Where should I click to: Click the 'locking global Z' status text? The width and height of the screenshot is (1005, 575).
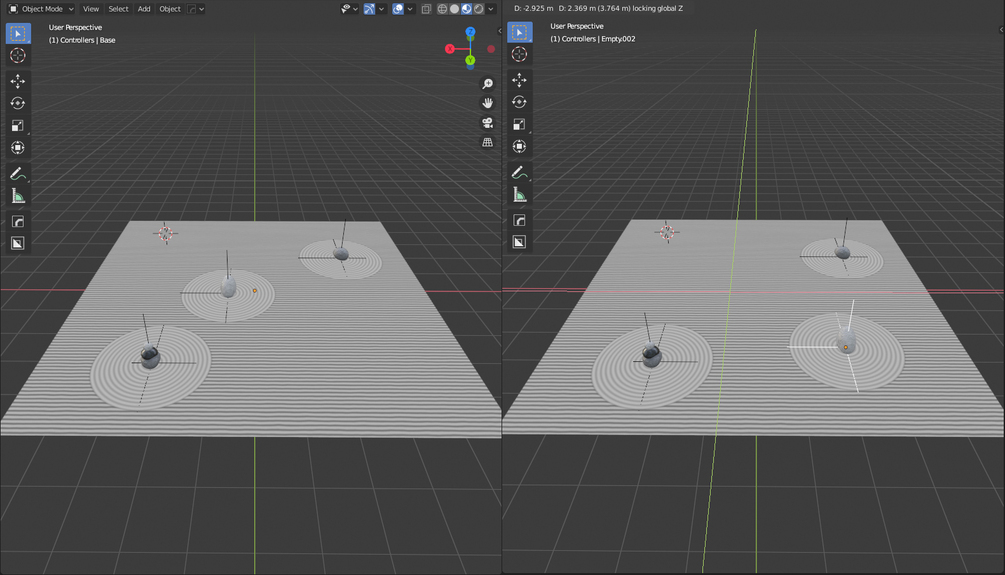[658, 8]
